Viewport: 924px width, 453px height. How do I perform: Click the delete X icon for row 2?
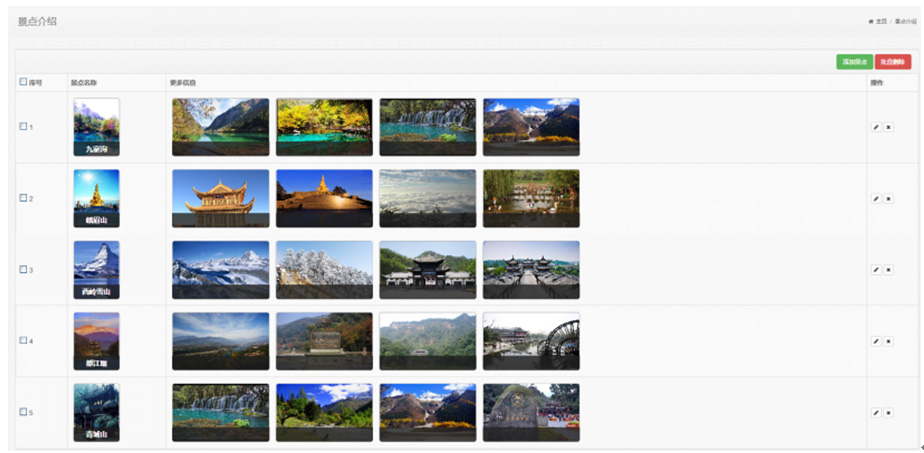coord(889,199)
